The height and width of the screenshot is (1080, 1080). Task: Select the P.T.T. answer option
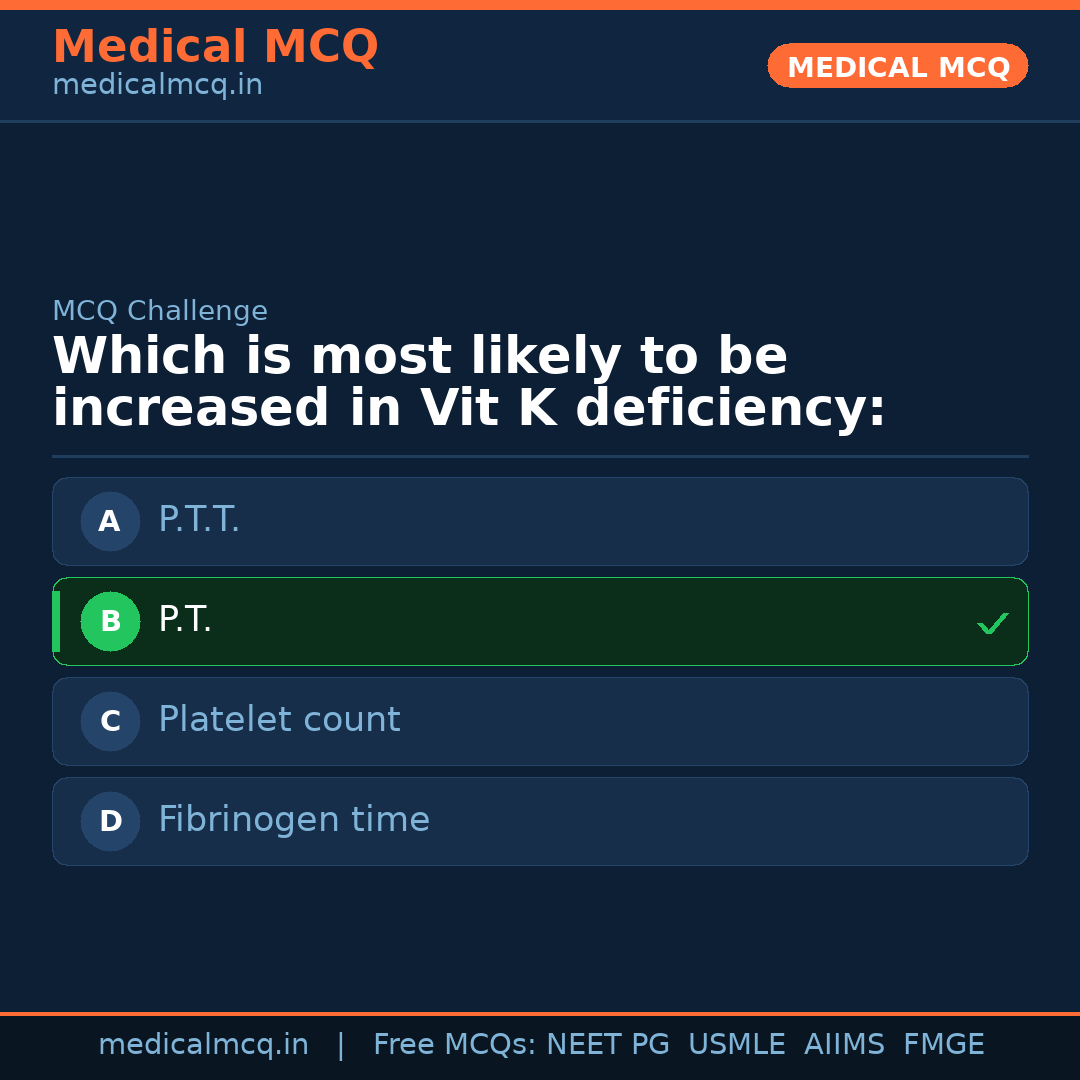[540, 521]
